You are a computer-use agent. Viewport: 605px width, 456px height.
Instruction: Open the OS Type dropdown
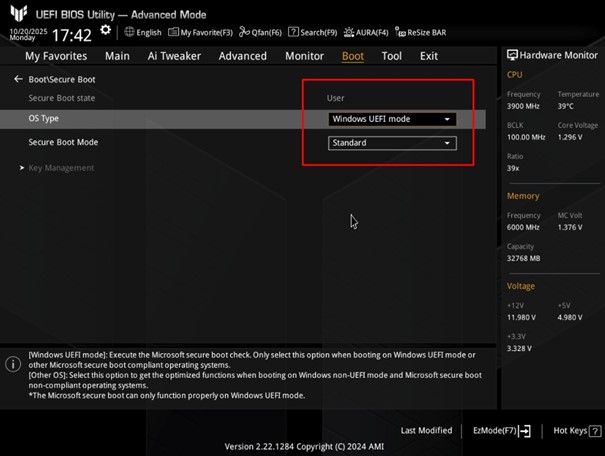pyautogui.click(x=392, y=119)
